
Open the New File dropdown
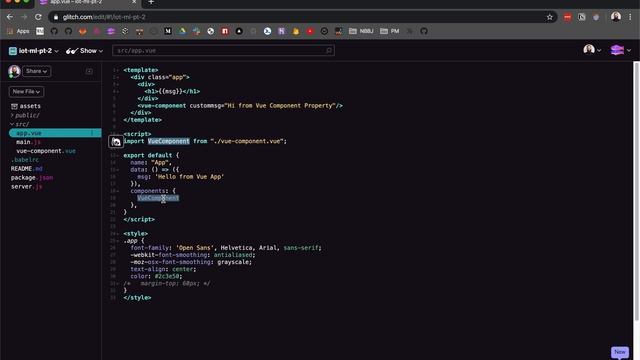tap(26, 91)
